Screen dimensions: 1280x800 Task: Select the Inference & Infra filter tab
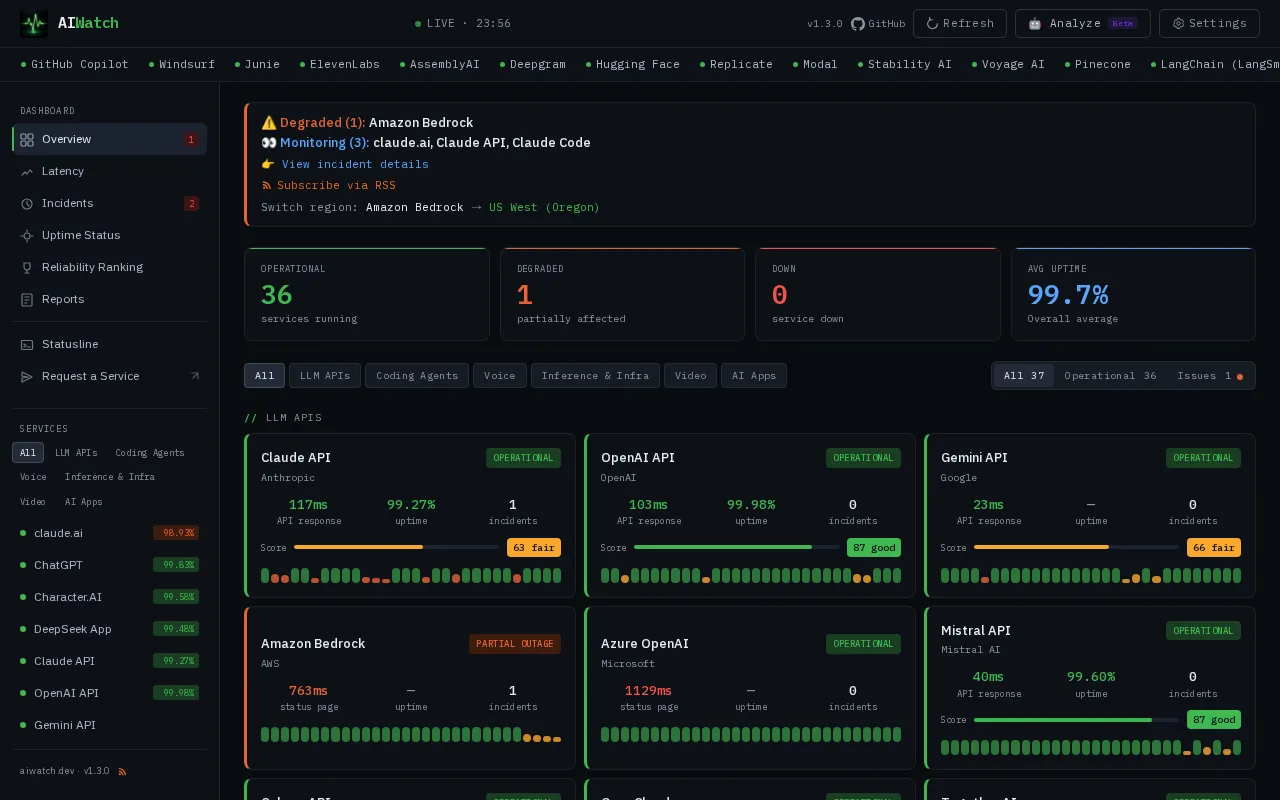[x=595, y=375]
